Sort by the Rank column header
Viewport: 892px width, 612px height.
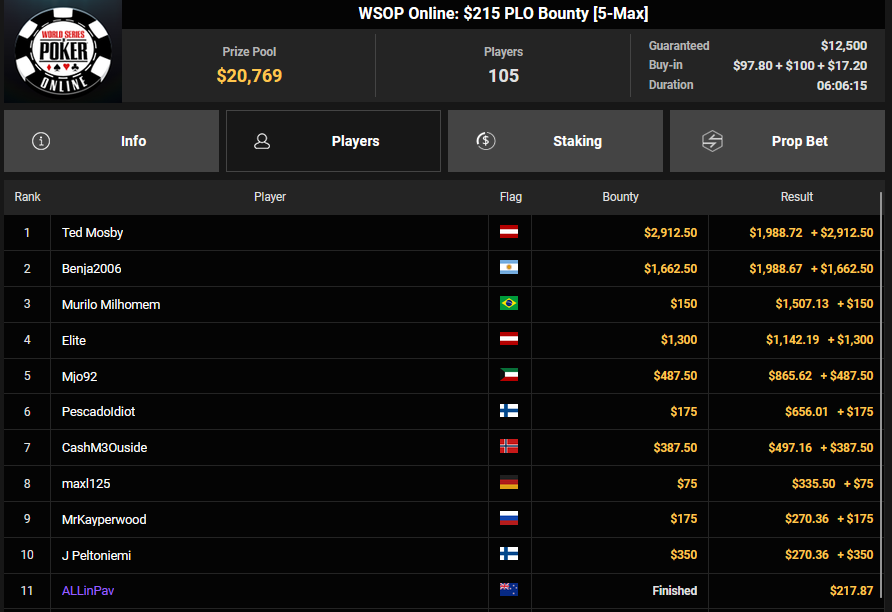[x=27, y=197]
